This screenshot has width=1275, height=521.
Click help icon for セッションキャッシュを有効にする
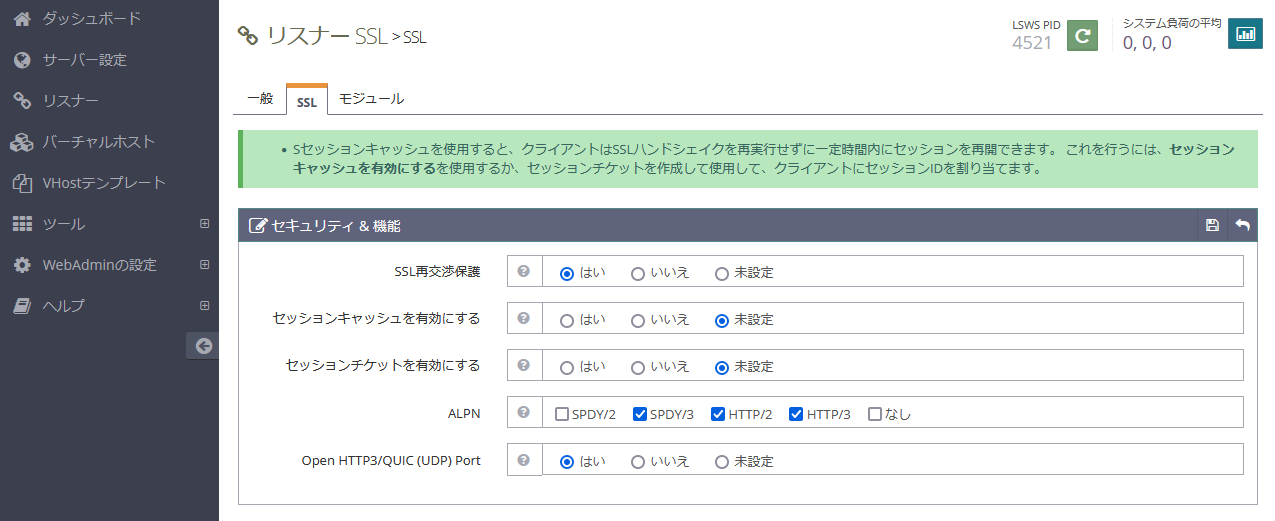pos(524,318)
